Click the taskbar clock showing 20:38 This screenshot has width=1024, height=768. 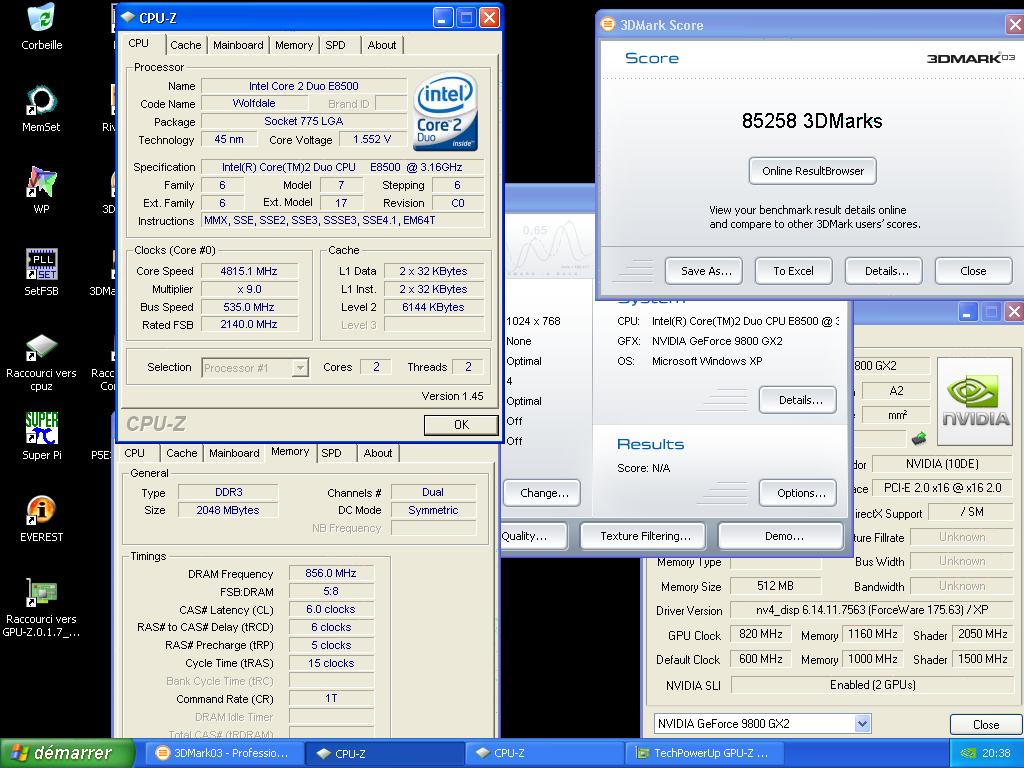point(996,753)
